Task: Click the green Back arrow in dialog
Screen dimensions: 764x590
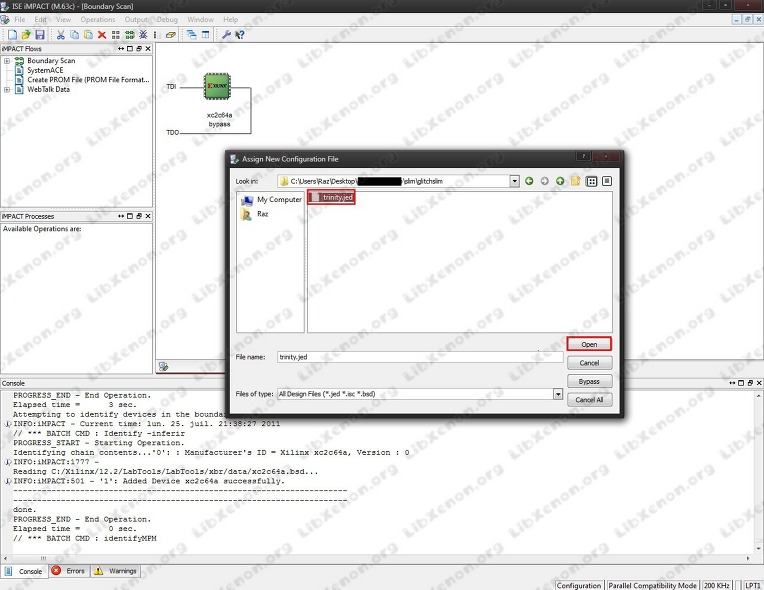Action: coord(529,181)
